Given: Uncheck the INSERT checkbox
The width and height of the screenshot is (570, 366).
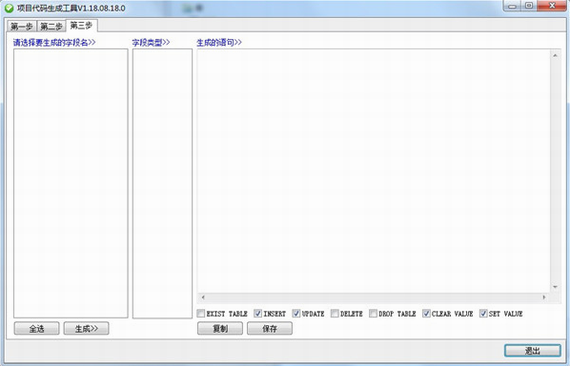Looking at the screenshot, I should point(258,313).
